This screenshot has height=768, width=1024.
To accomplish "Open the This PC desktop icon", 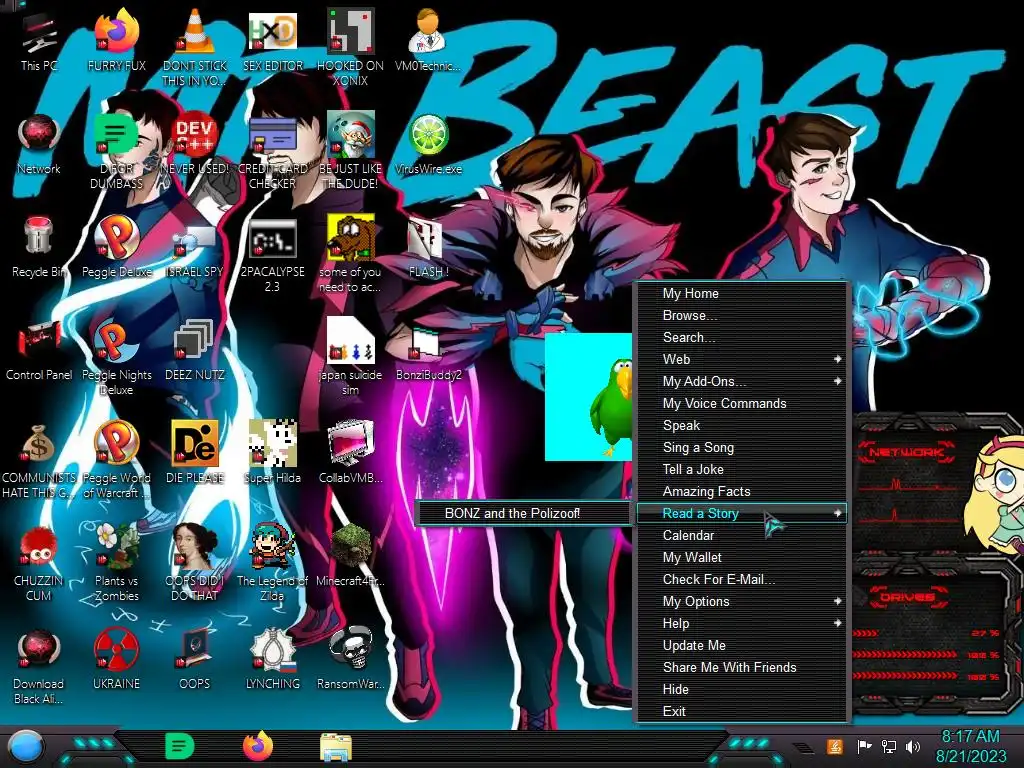I will coord(39,42).
